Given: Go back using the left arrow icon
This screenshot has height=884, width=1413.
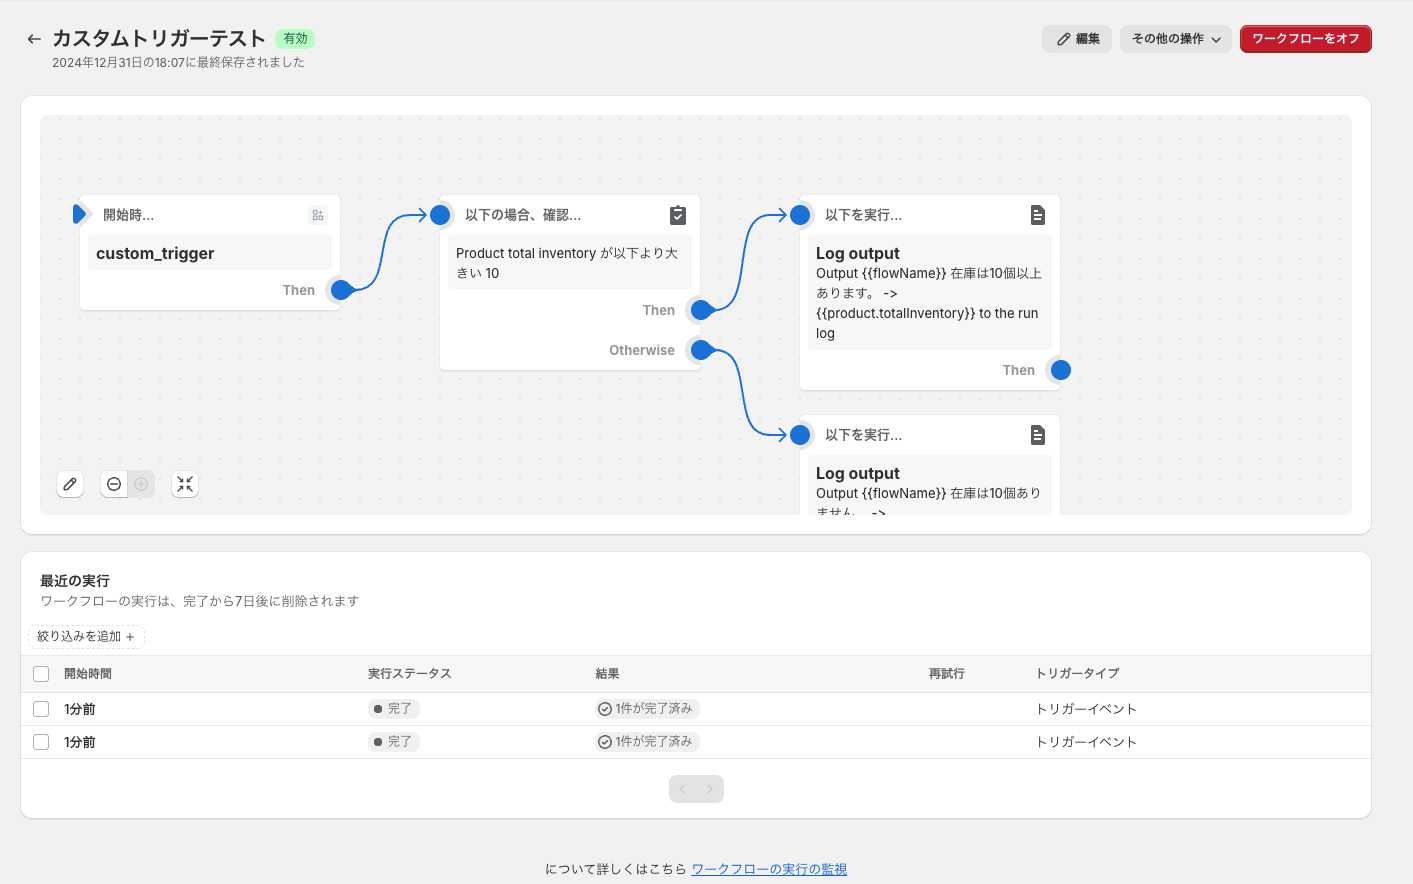Looking at the screenshot, I should [34, 39].
